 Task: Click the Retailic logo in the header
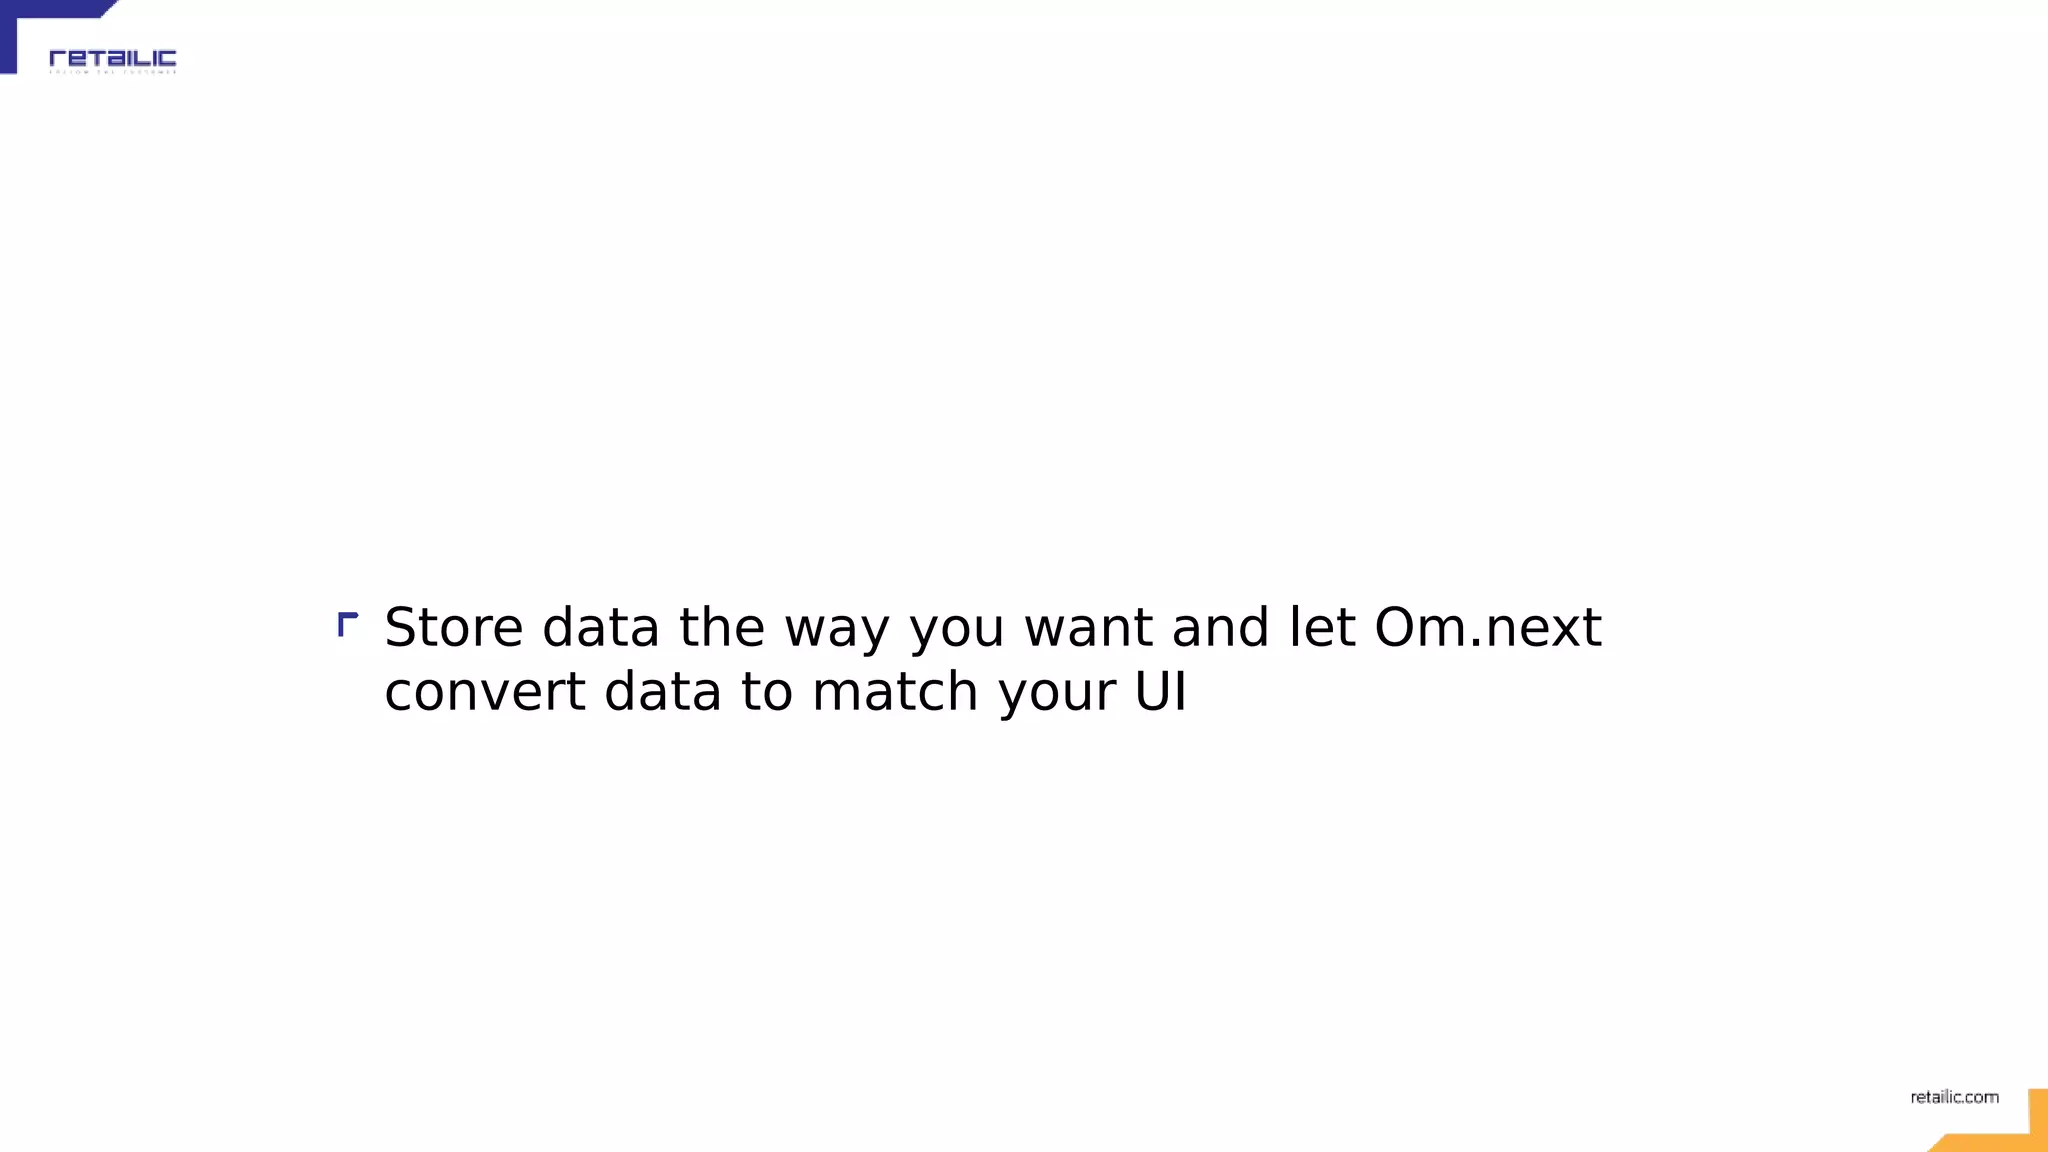click(113, 59)
